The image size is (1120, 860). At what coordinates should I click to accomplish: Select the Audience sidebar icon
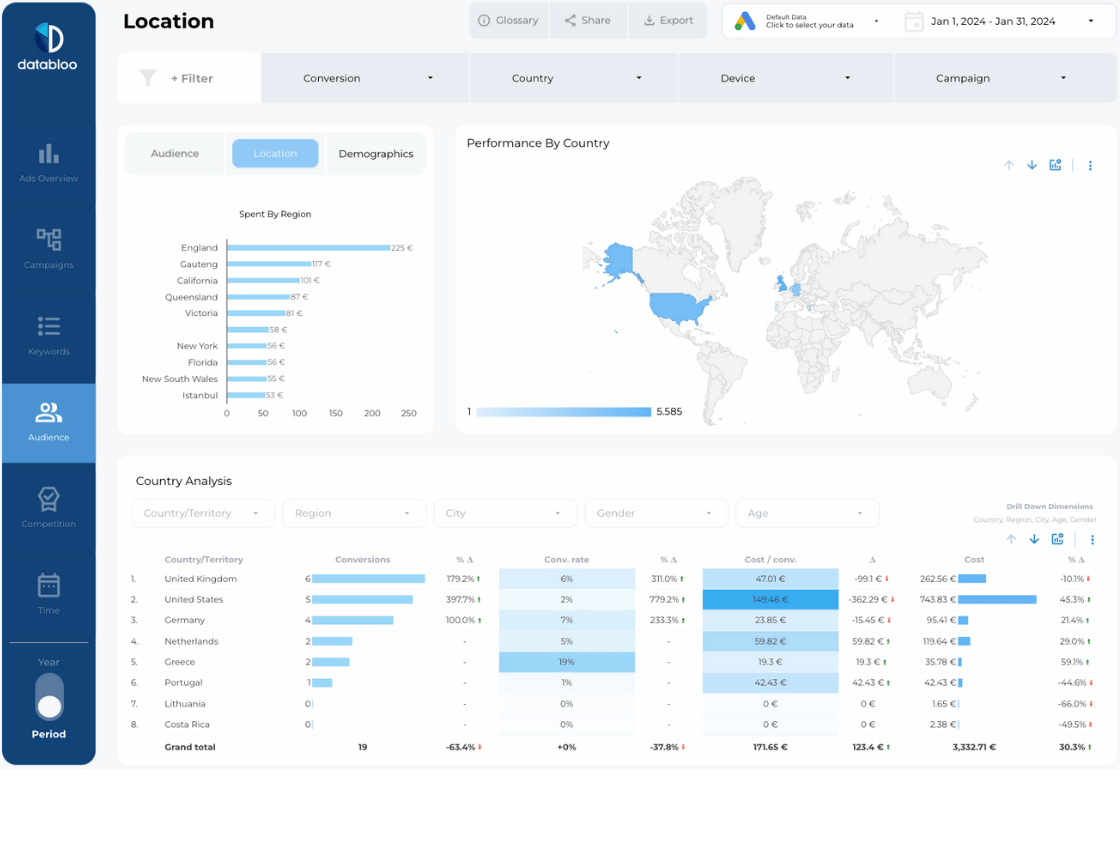[x=48, y=420]
